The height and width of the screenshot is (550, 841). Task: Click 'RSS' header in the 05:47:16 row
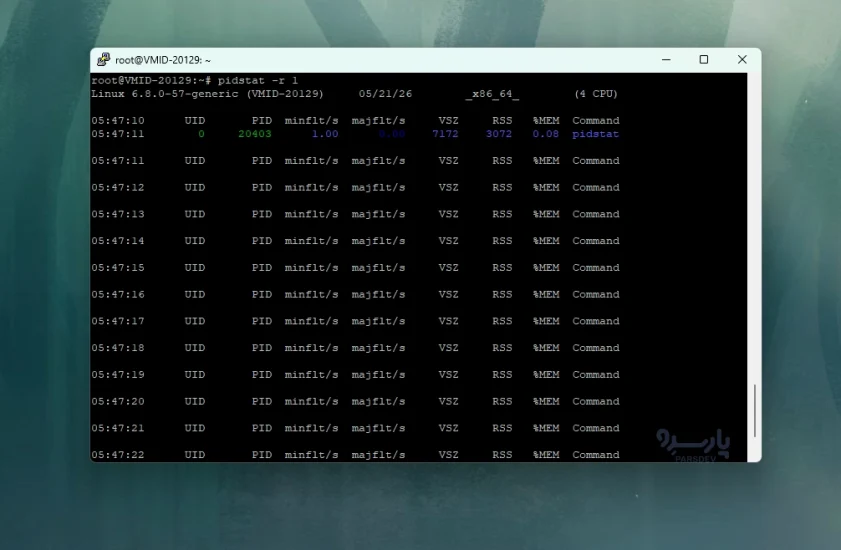click(502, 295)
